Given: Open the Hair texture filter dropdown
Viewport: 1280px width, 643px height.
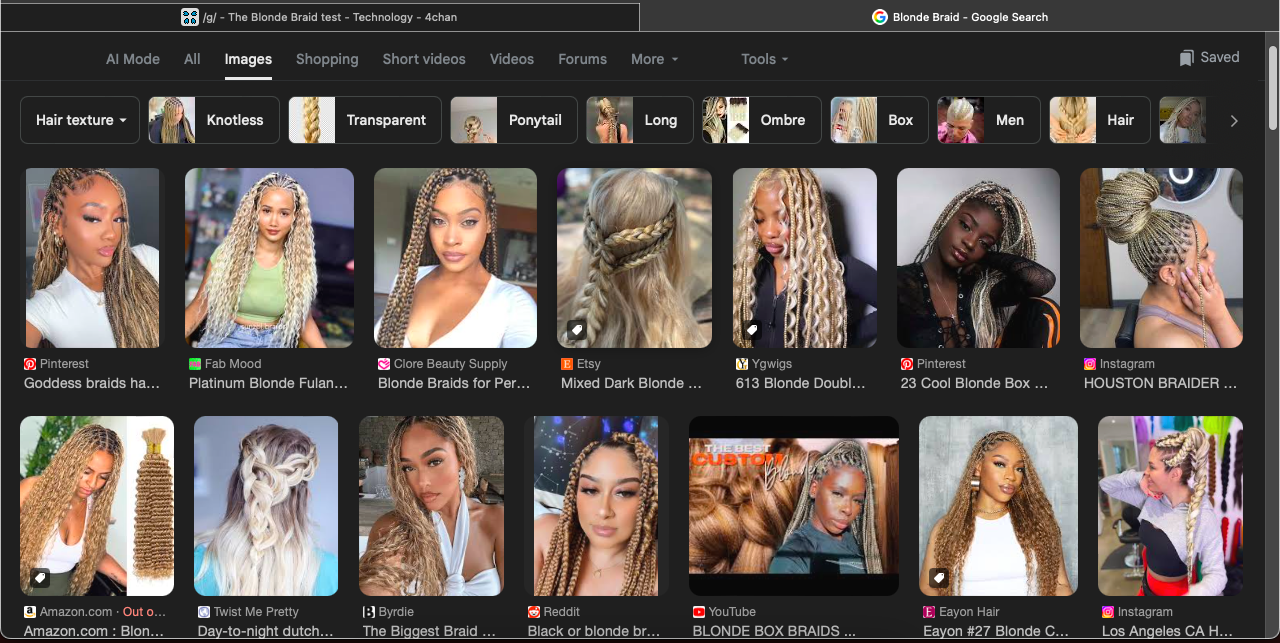Looking at the screenshot, I should pyautogui.click(x=80, y=120).
